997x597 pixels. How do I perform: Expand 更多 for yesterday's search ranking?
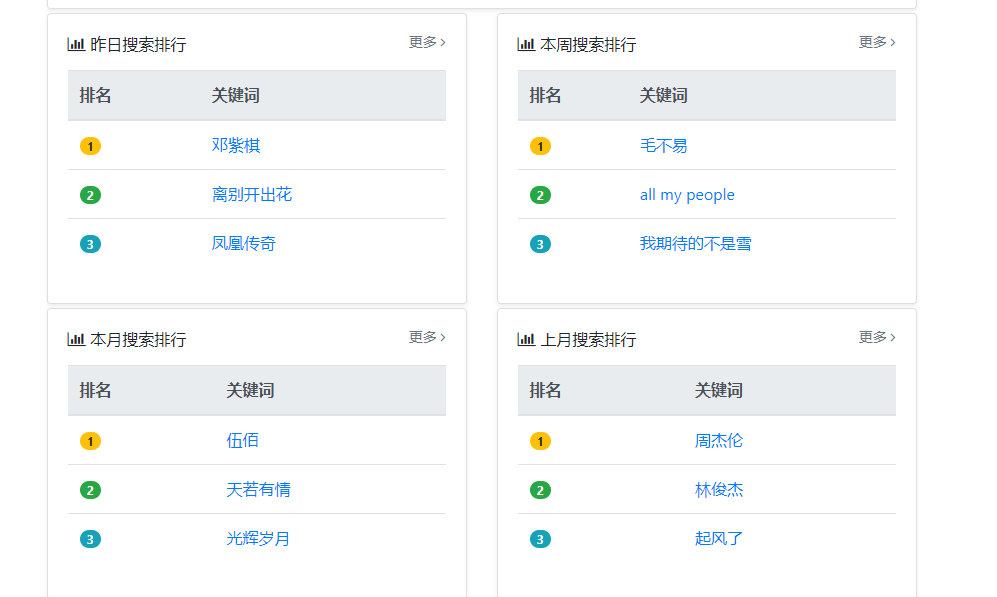[x=427, y=42]
